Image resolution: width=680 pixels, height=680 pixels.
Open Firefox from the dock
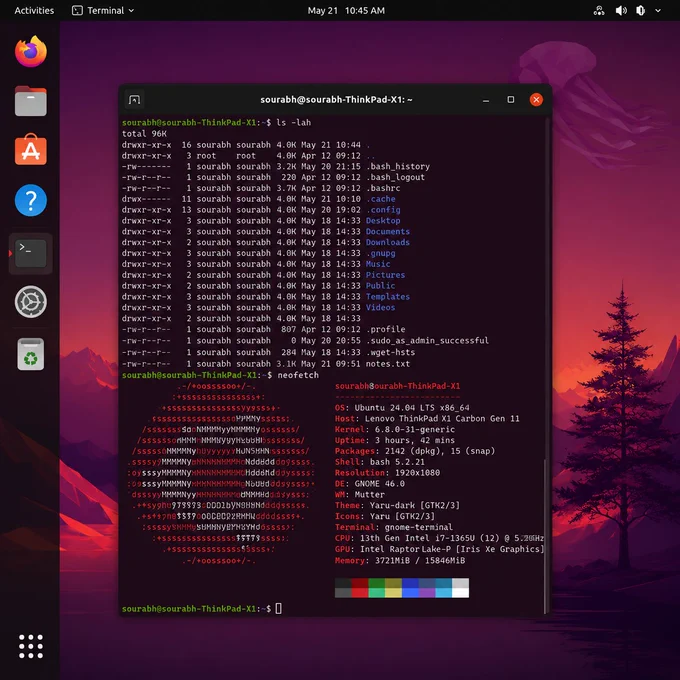30,52
